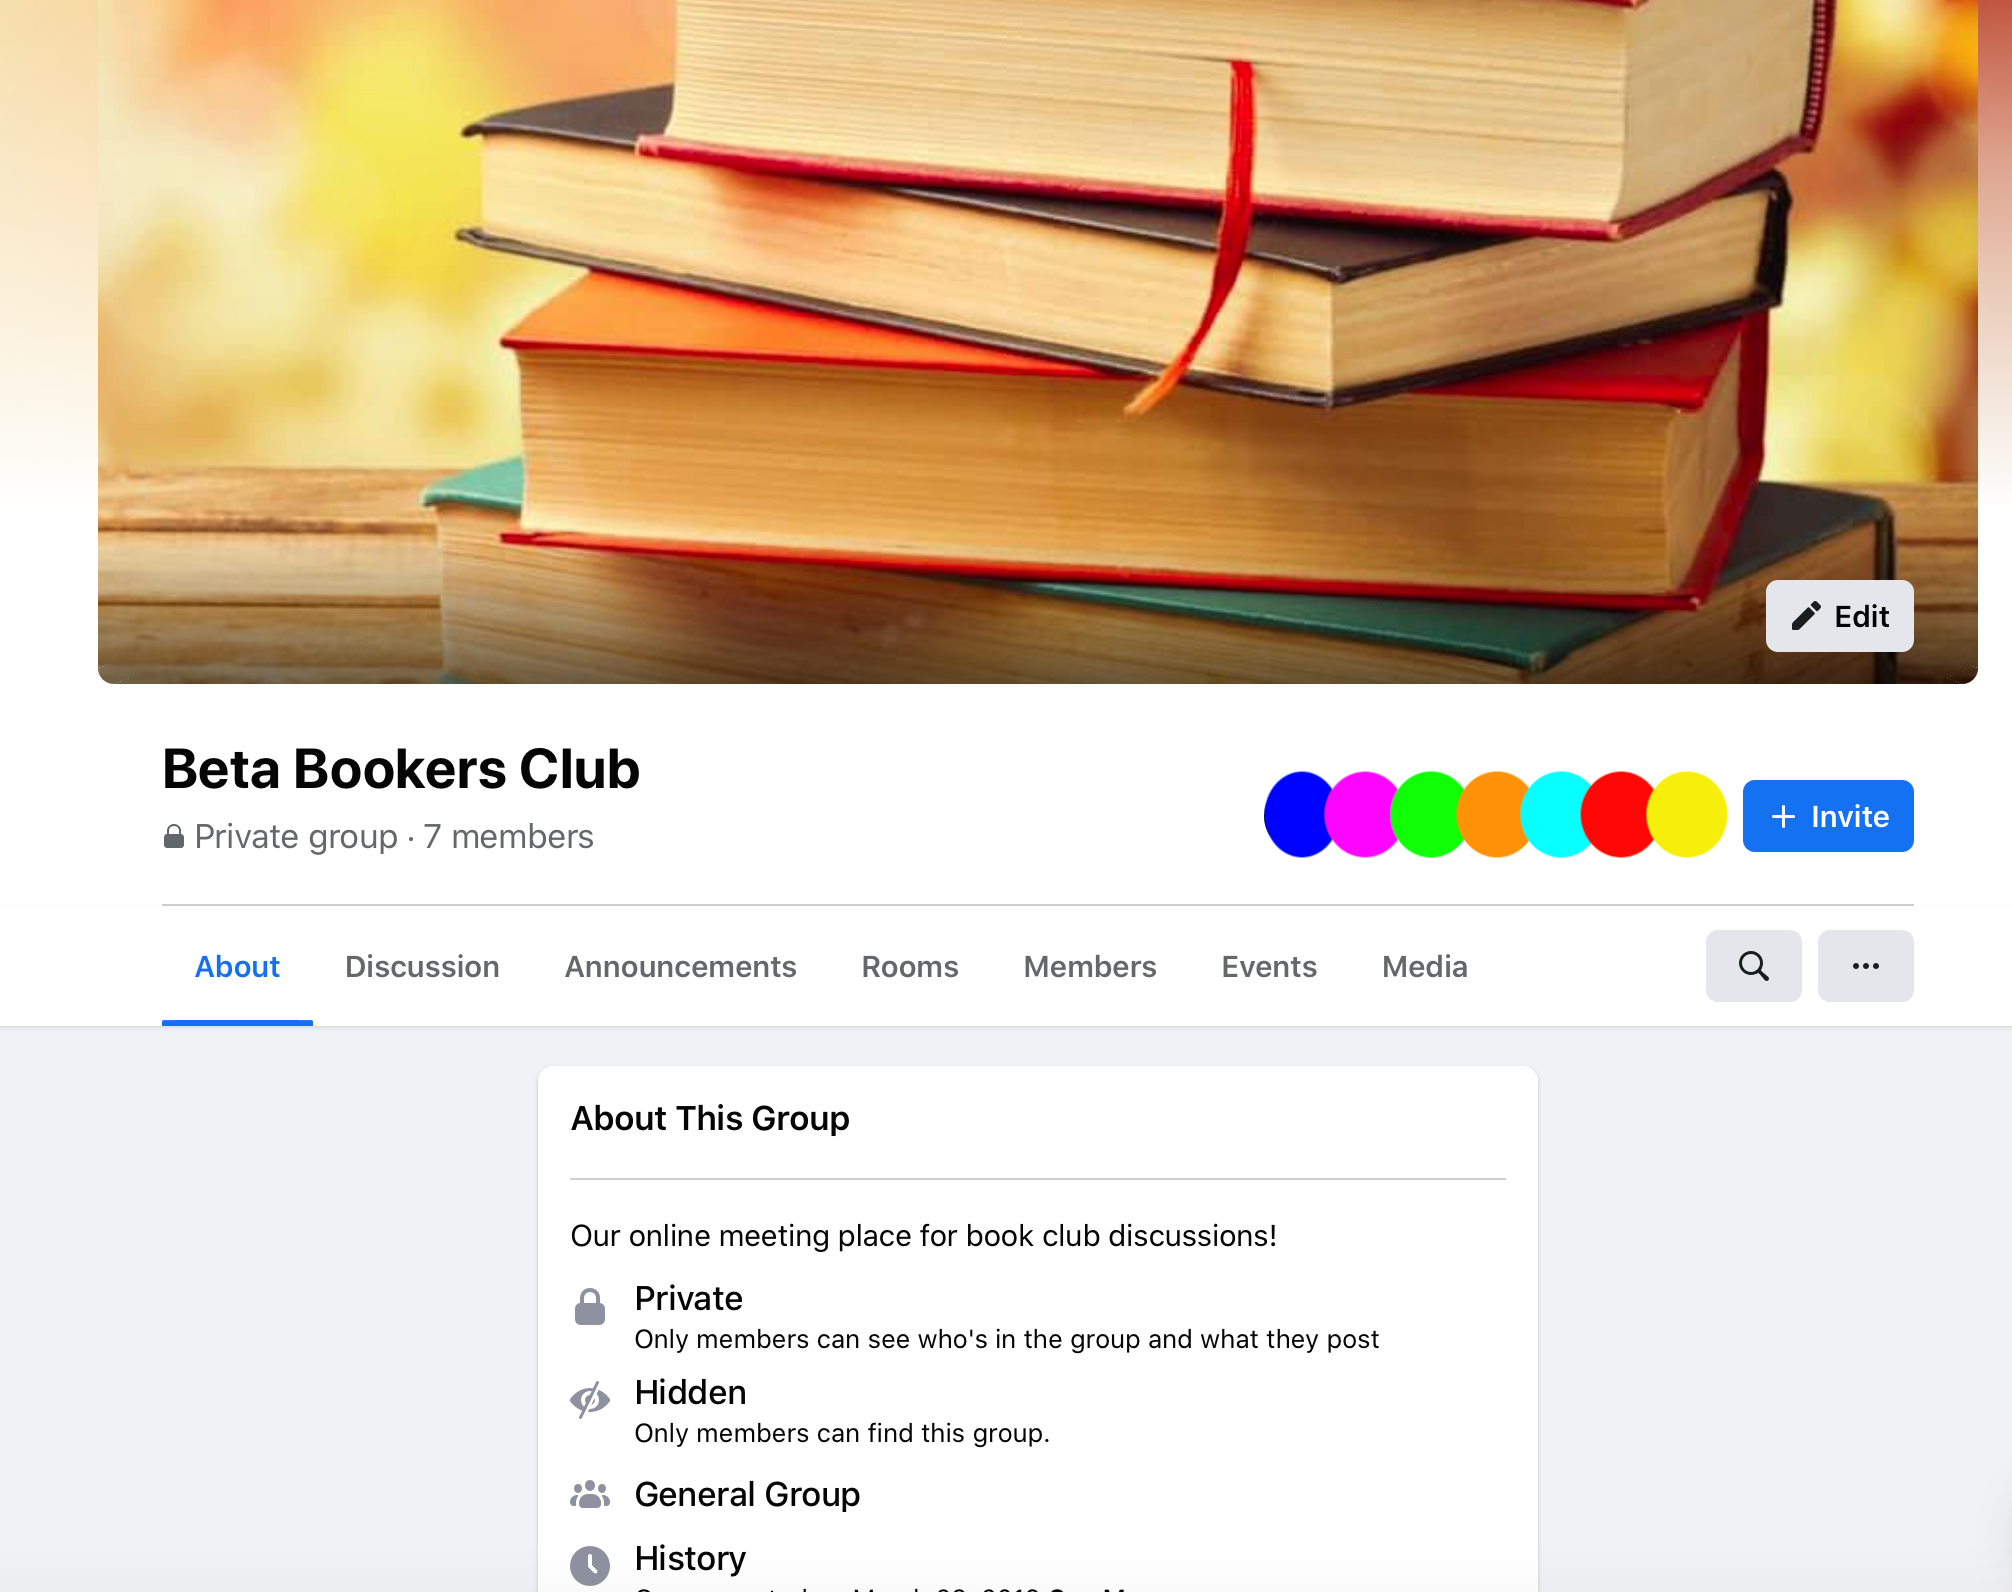
Task: Click the lock icon next to Private
Action: 590,1307
